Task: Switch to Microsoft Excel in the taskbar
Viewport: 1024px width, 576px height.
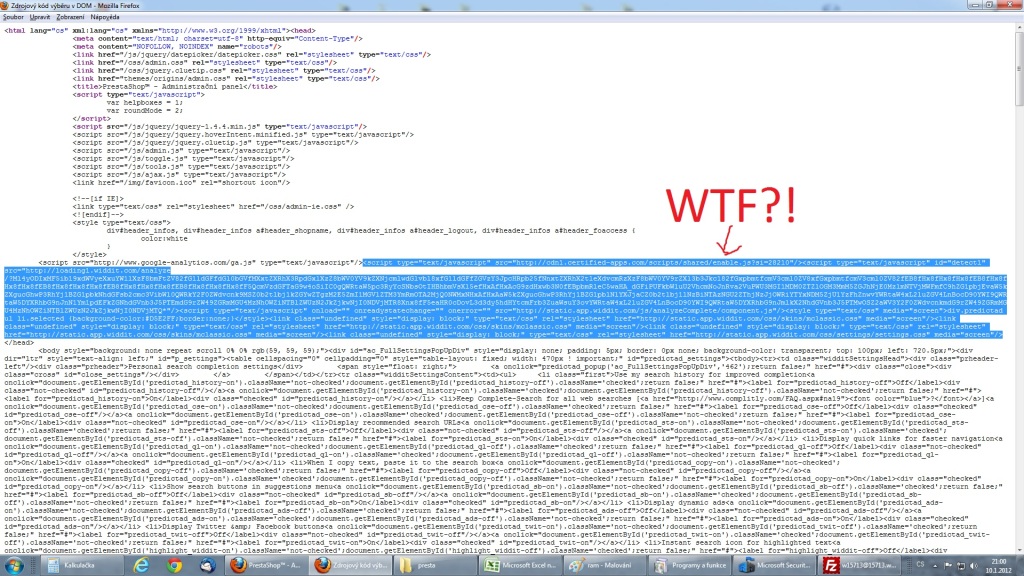Action: coord(520,566)
